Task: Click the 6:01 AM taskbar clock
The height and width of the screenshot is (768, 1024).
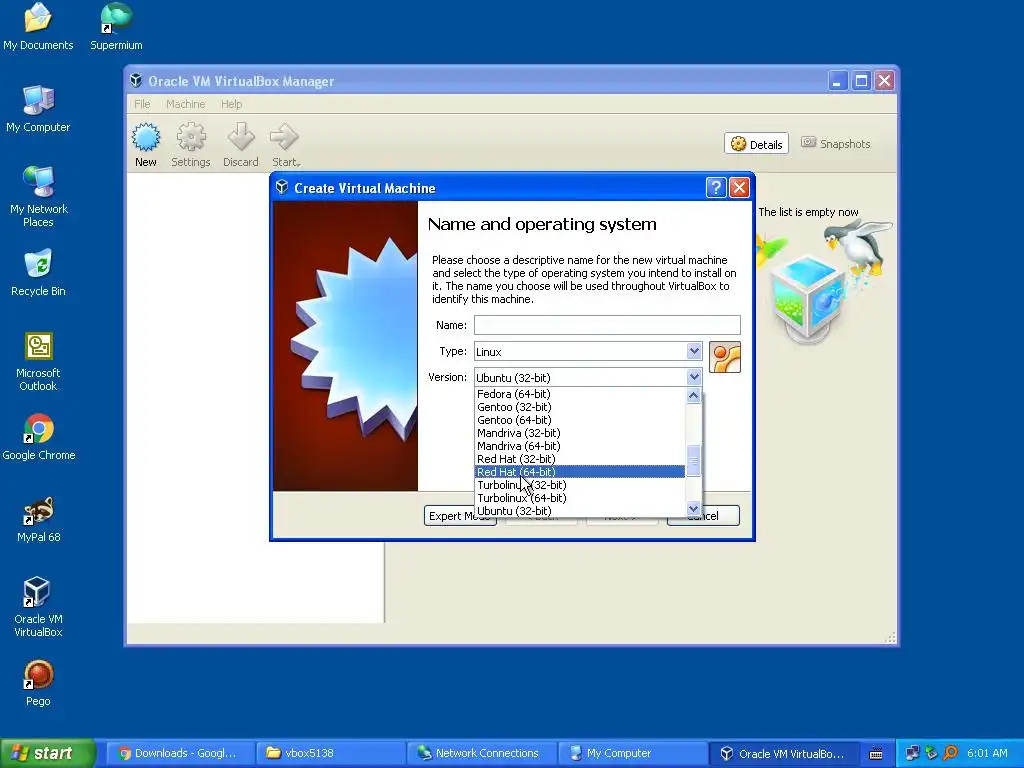Action: point(987,754)
